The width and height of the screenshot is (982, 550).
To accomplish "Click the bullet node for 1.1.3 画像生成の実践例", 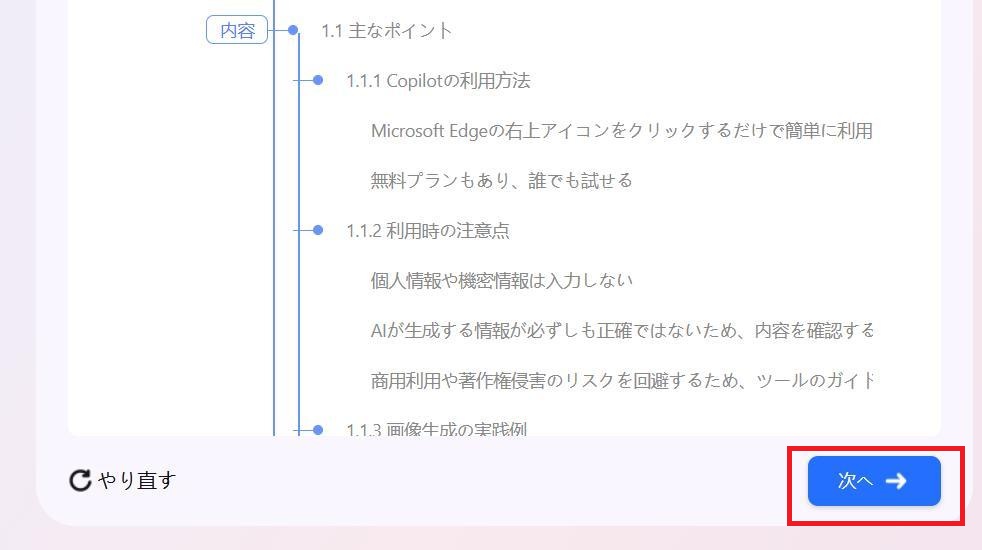I will tap(318, 429).
